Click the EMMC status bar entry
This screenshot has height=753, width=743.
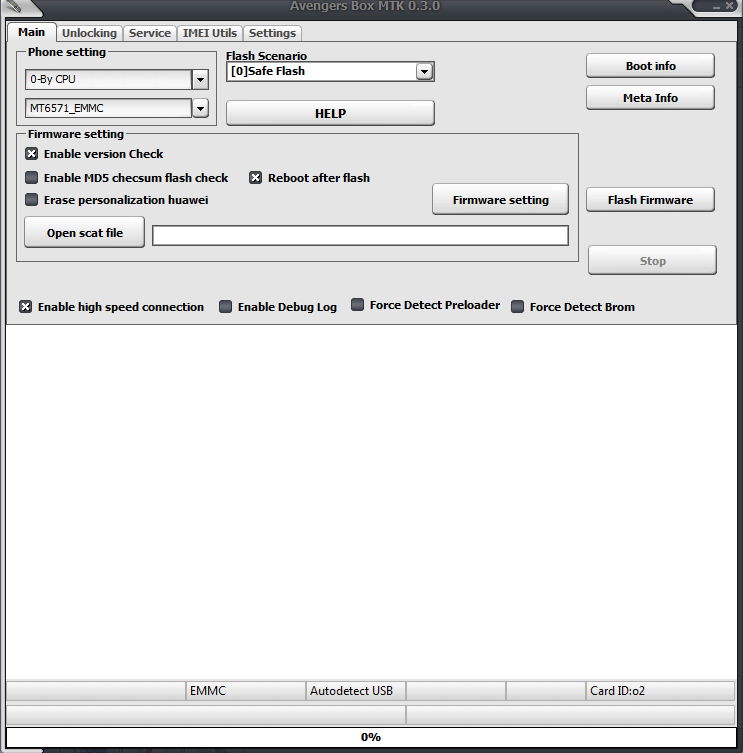245,691
